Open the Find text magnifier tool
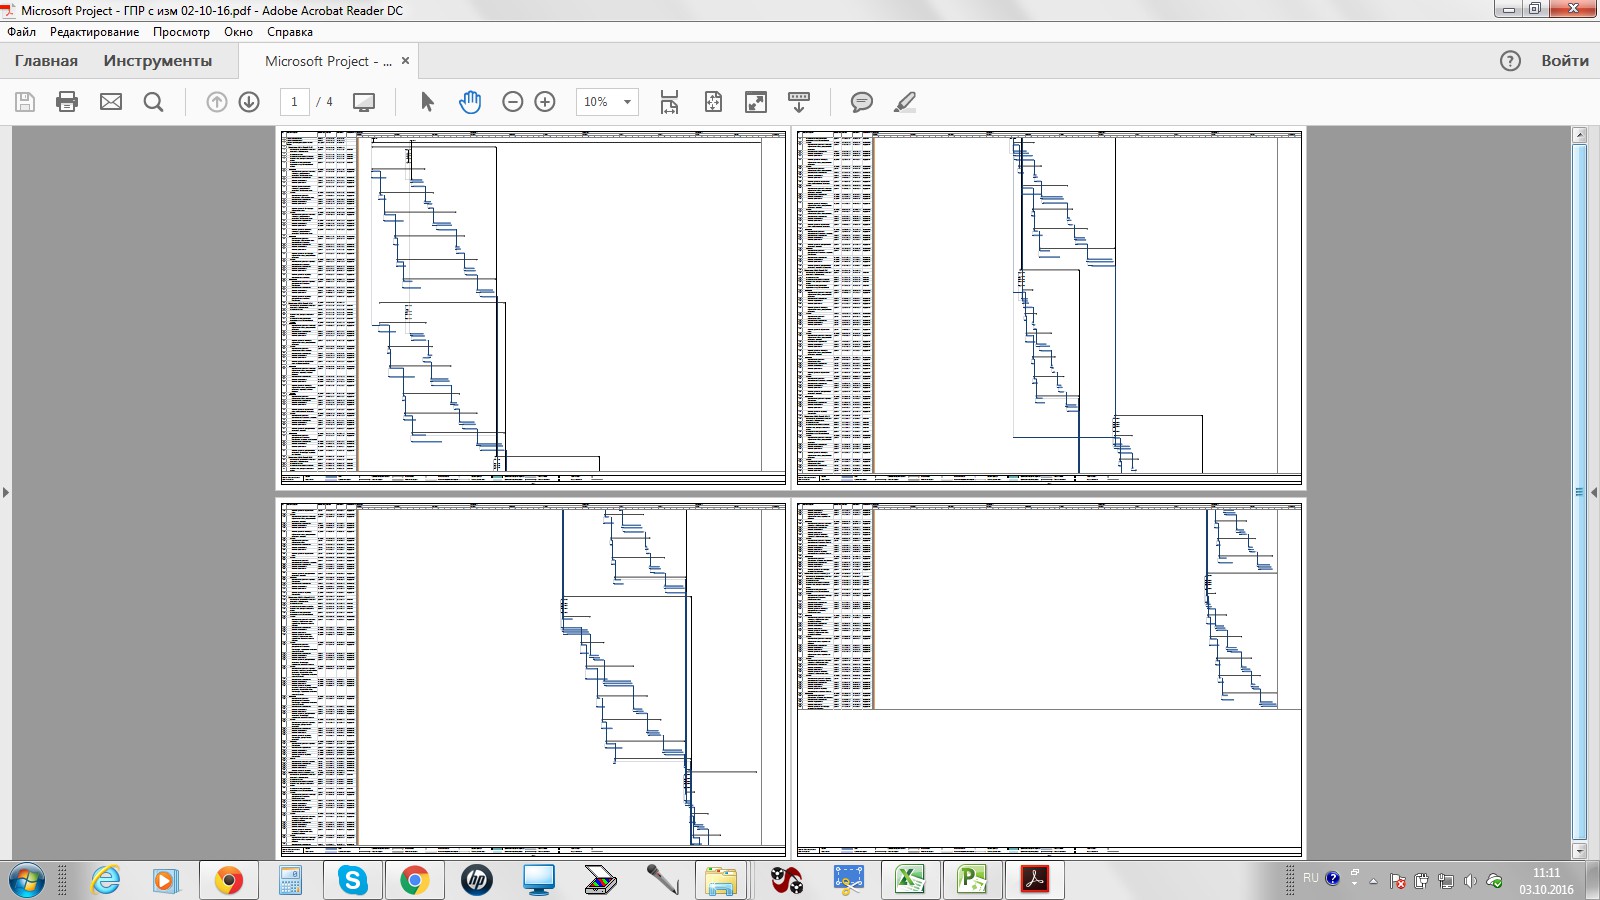1600x900 pixels. click(153, 102)
